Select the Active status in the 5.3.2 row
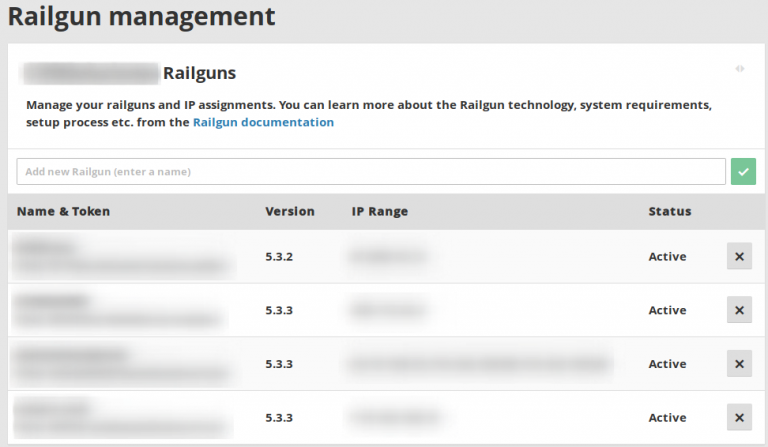Viewport: 768px width, 447px height. pos(667,257)
